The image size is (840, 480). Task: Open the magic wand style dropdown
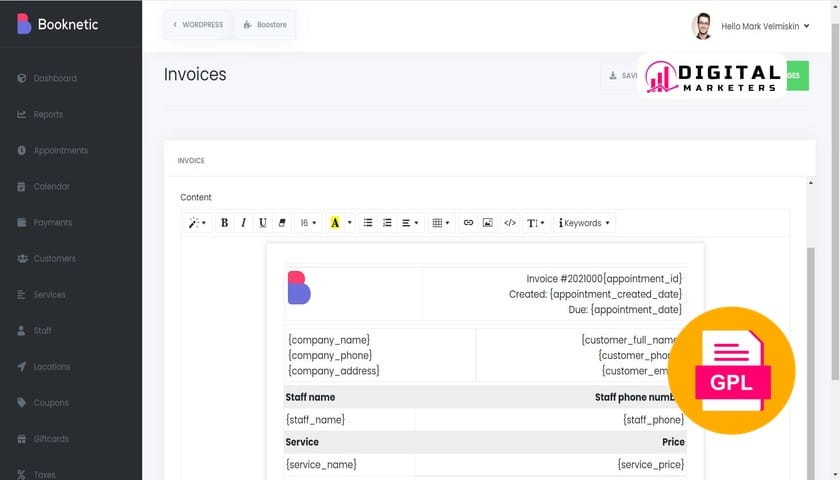[x=197, y=223]
